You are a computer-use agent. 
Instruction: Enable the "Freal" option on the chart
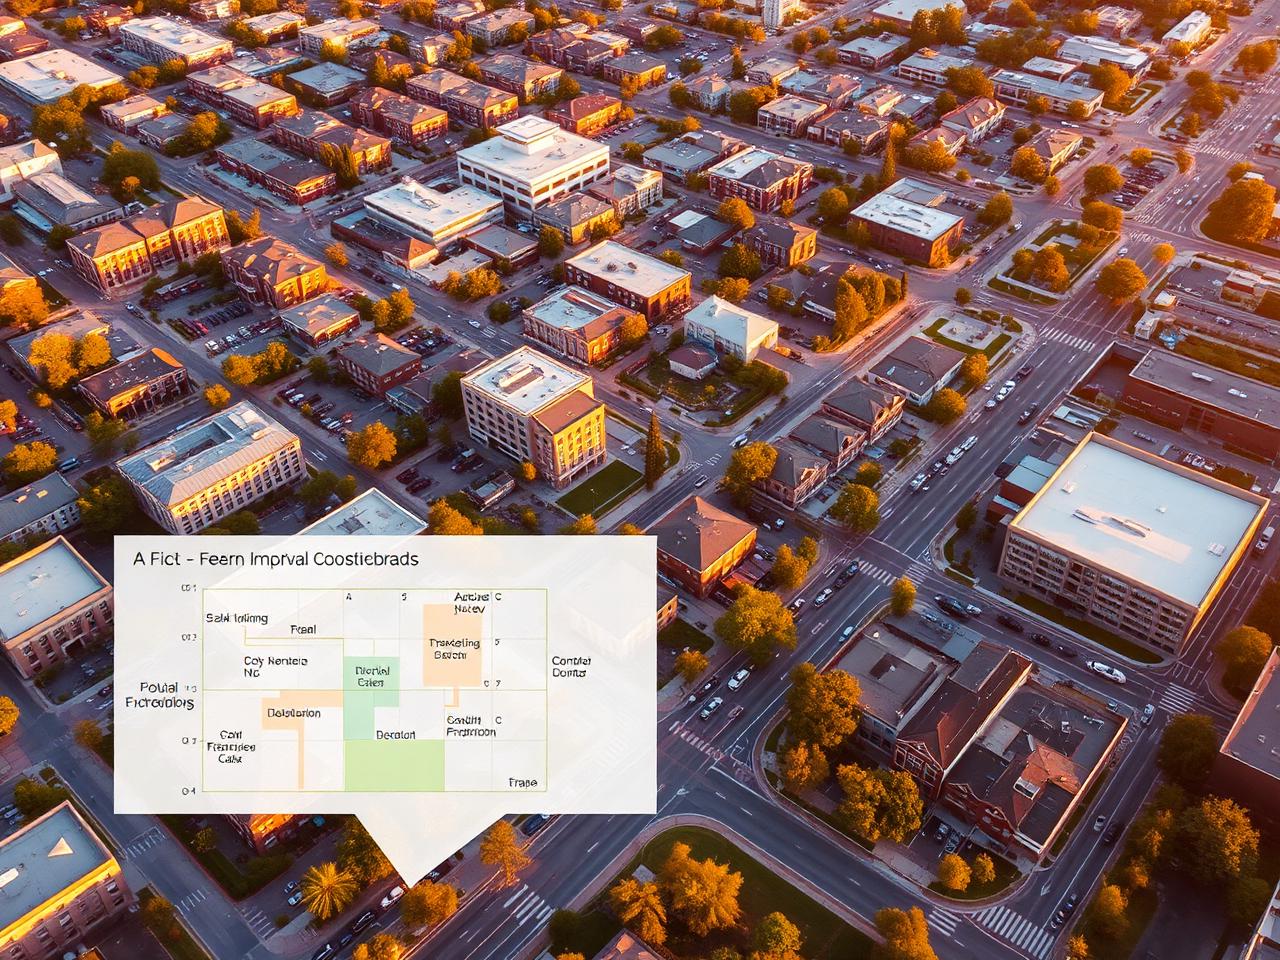[x=302, y=630]
